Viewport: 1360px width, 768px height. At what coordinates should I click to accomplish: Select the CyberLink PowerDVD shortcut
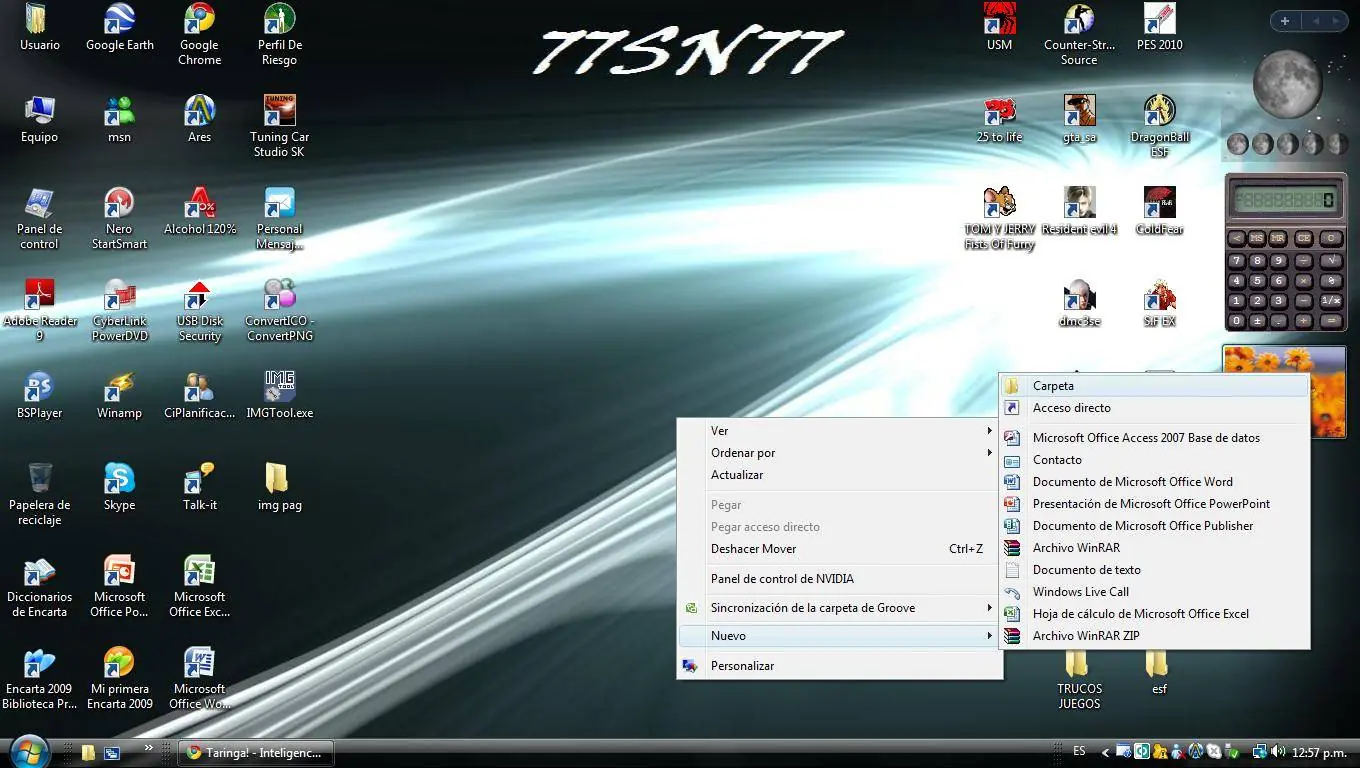point(119,310)
